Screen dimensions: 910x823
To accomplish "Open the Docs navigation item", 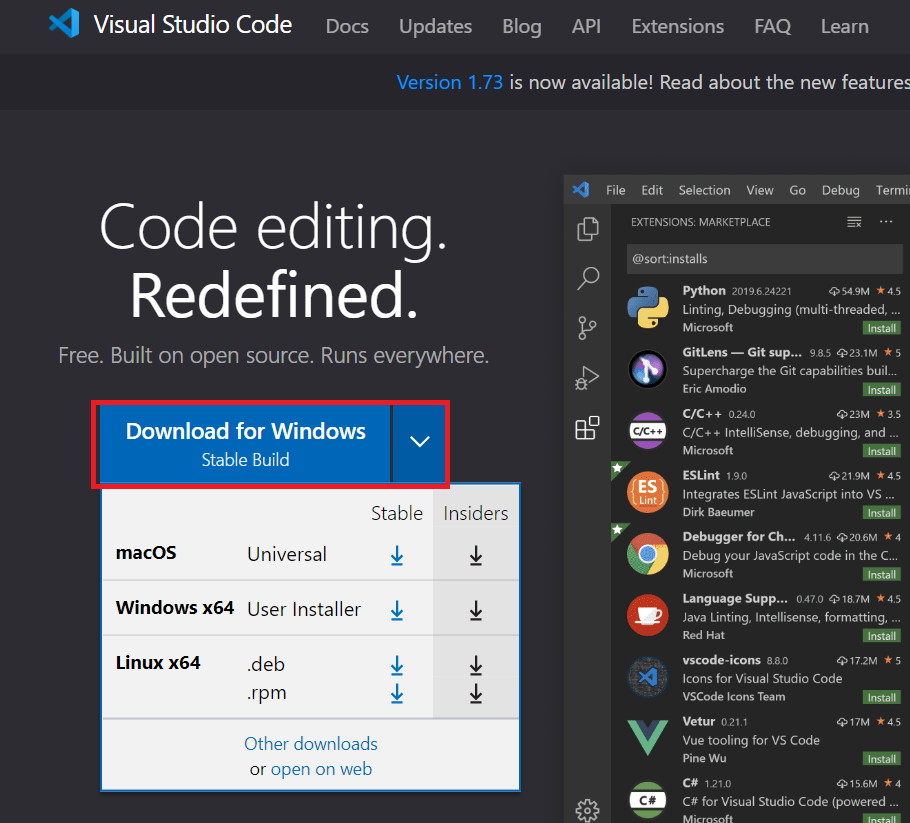I will tap(347, 26).
